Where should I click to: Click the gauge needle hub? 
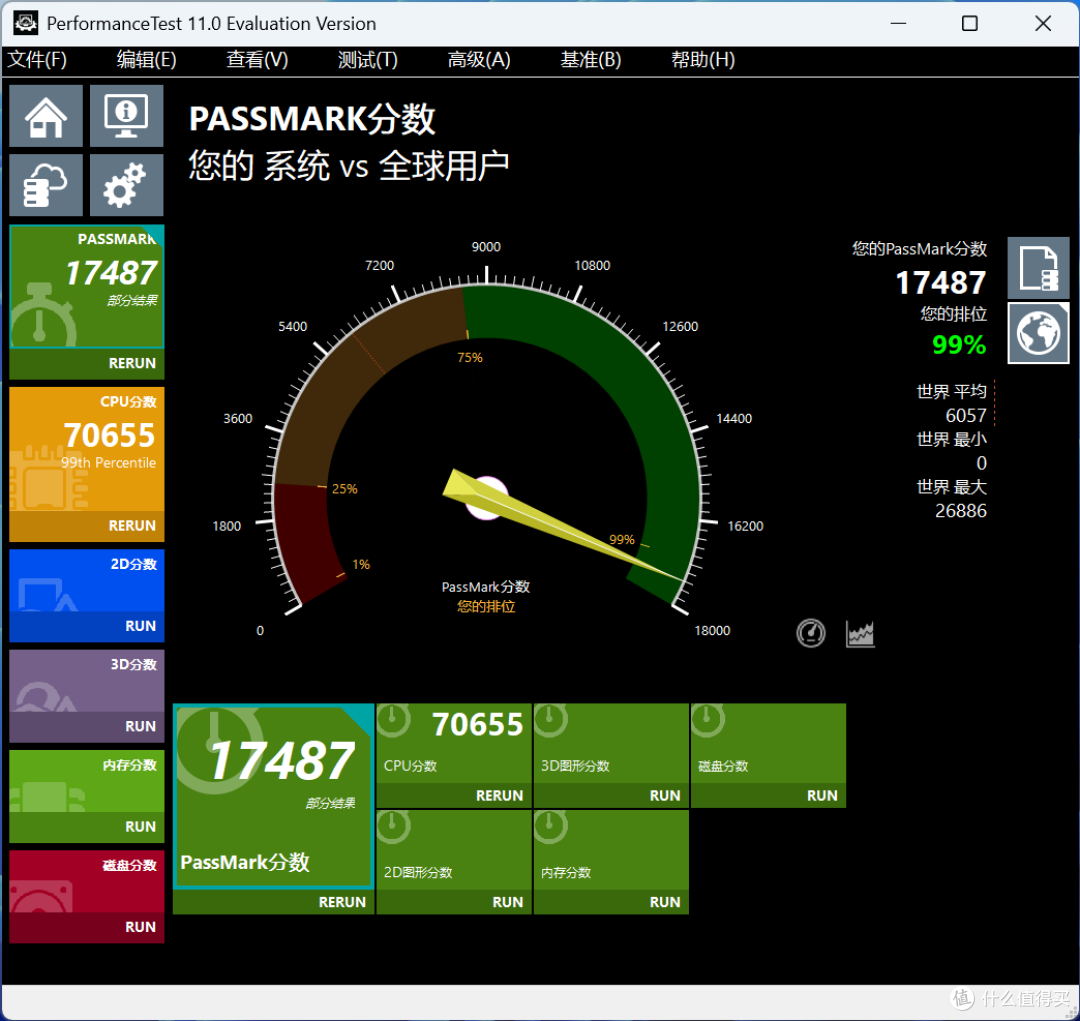tap(487, 498)
